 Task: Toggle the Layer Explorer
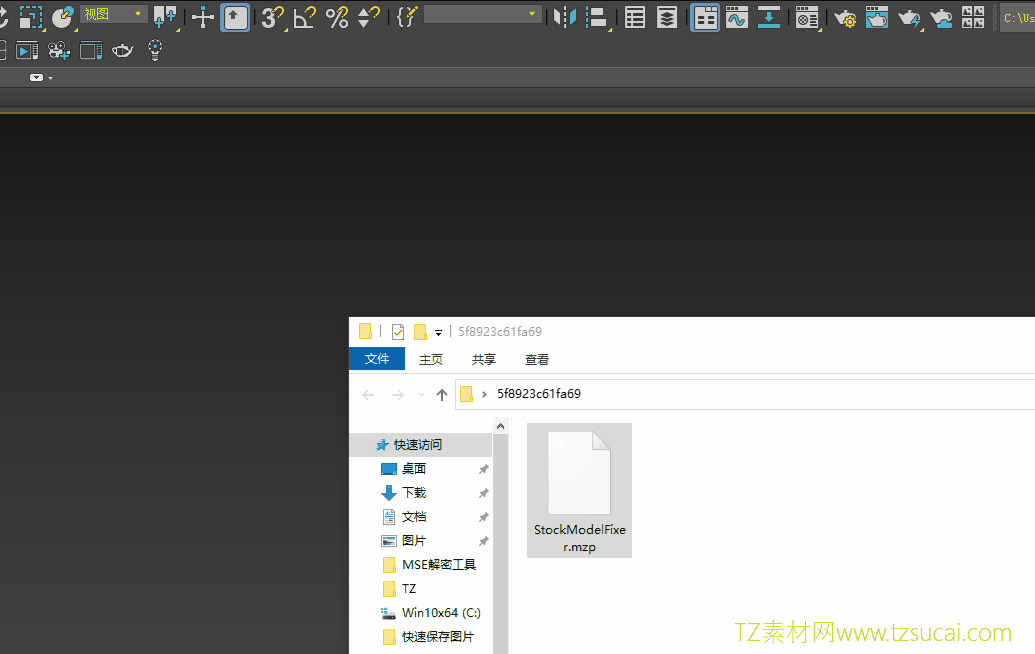pyautogui.click(x=667, y=17)
